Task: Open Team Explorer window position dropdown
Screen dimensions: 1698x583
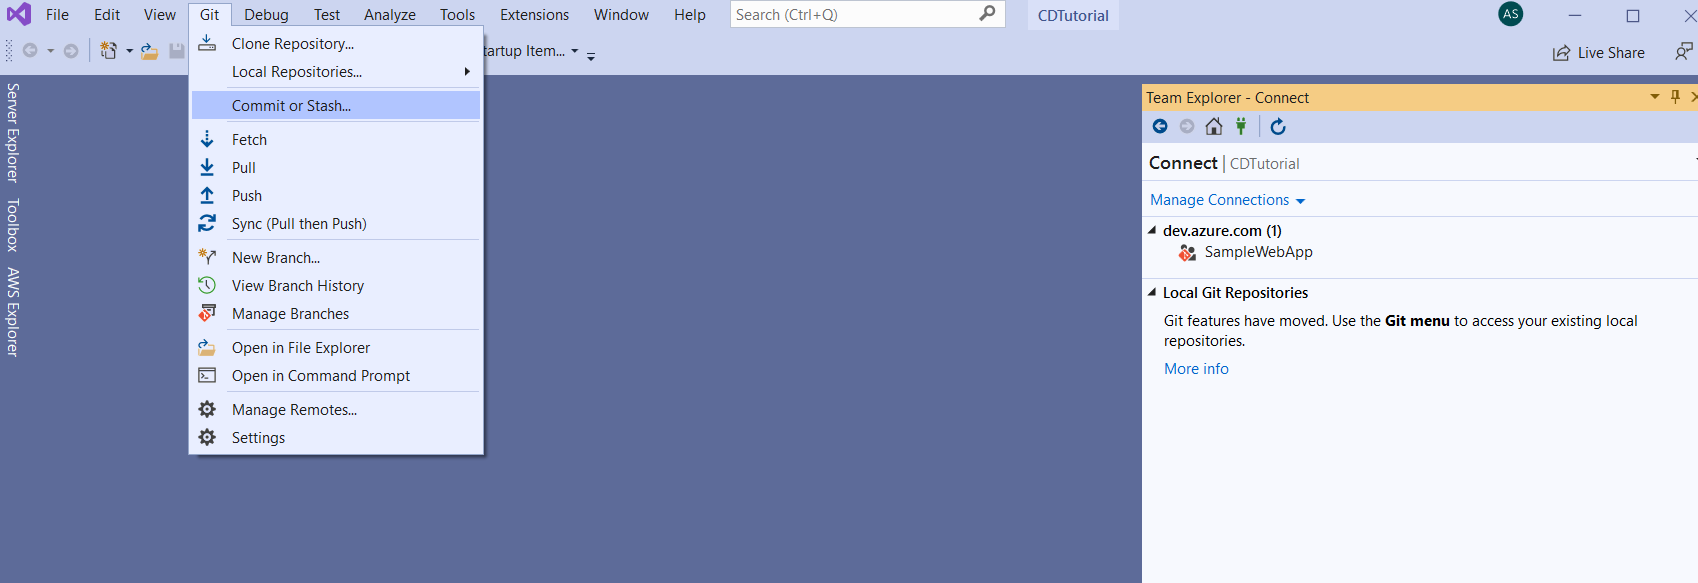Action: pos(1655,97)
